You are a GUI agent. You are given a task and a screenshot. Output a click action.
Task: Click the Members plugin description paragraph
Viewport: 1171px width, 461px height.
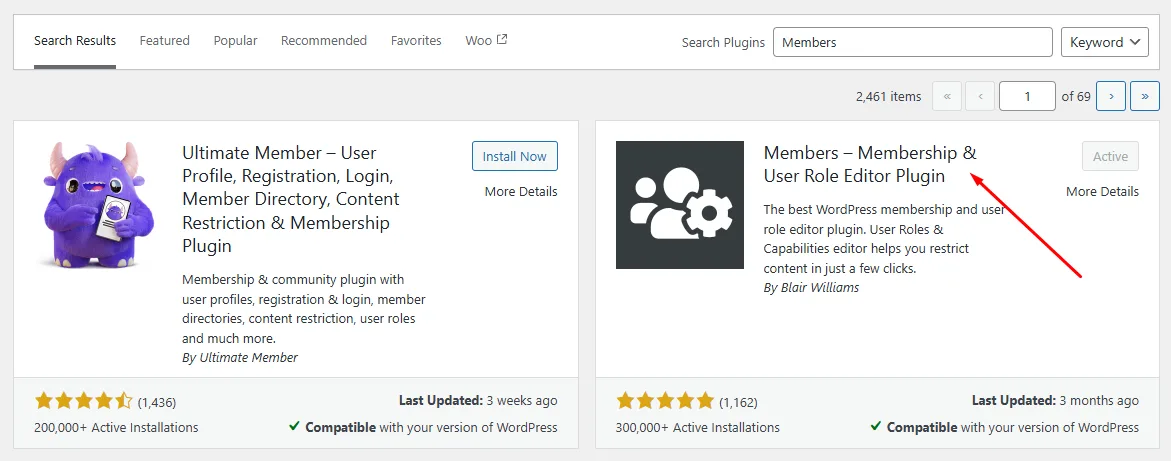883,239
